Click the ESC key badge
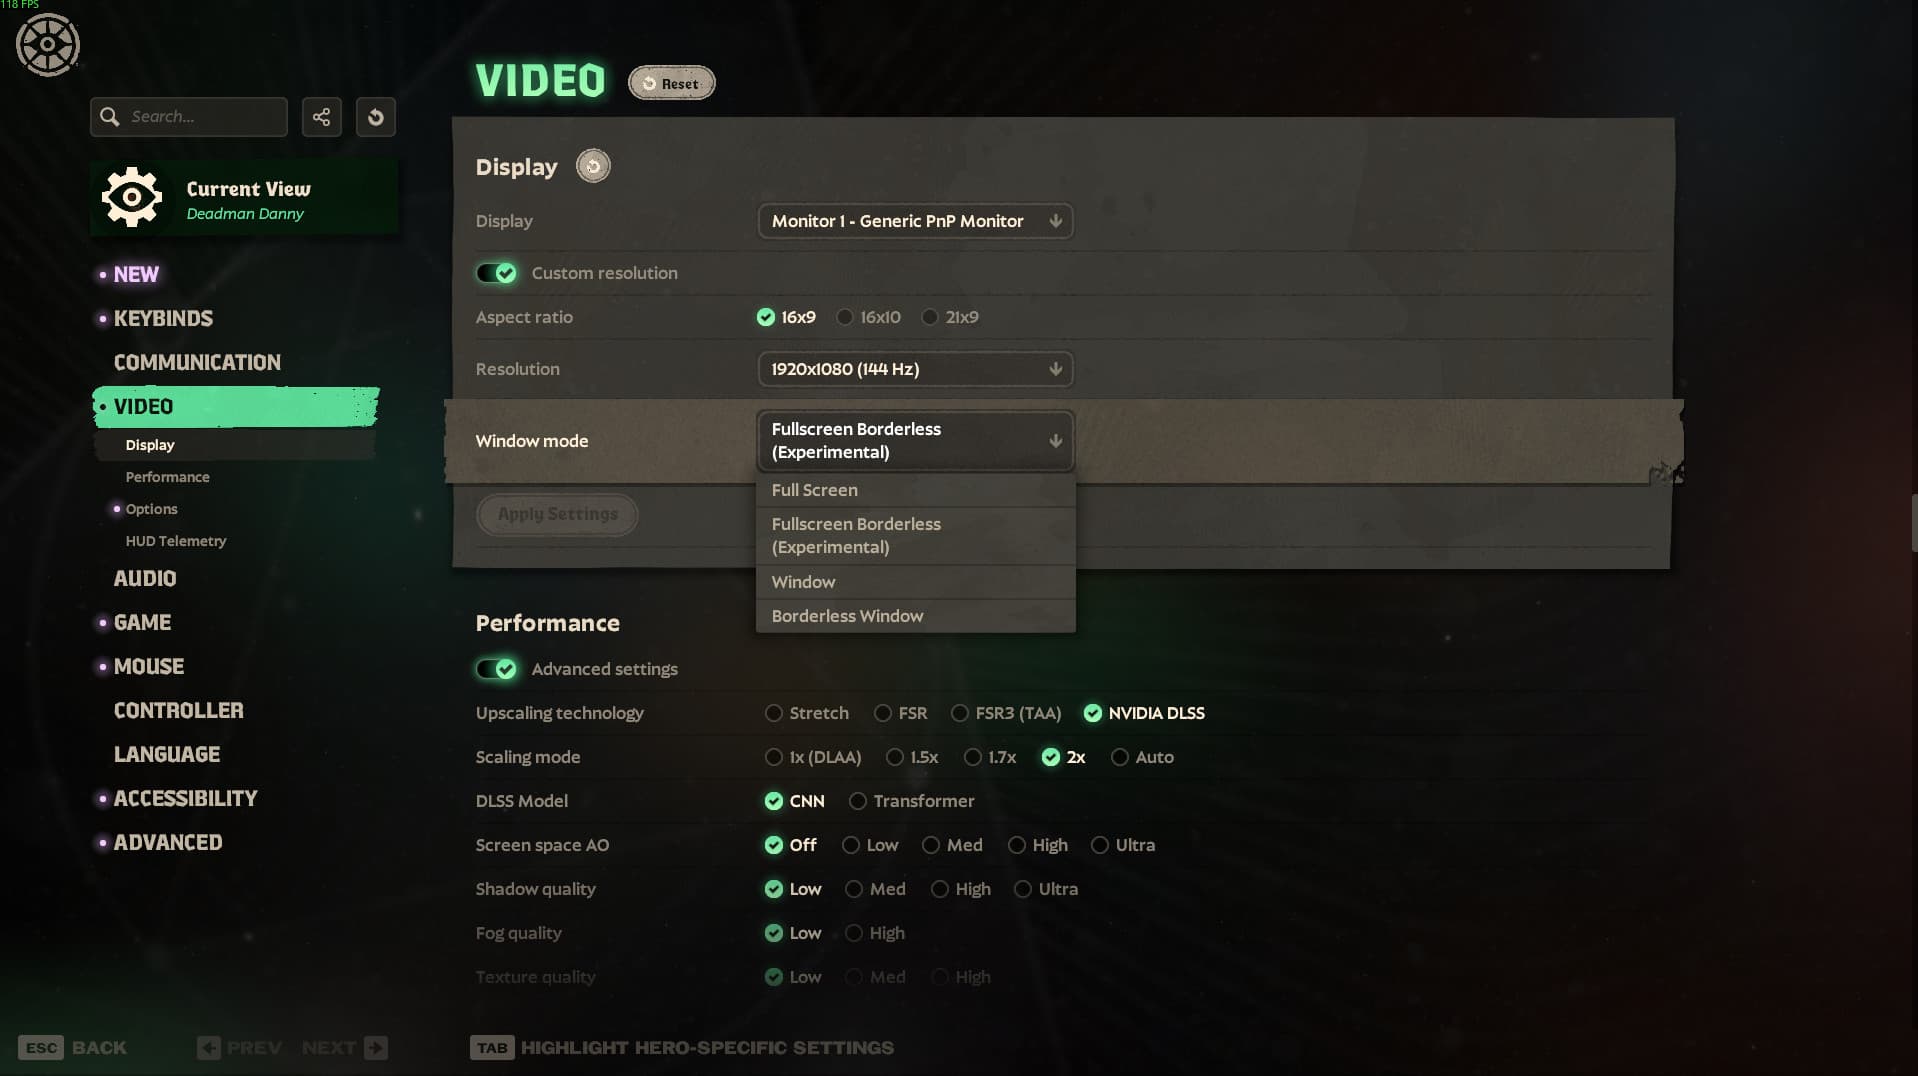The height and width of the screenshot is (1076, 1918). pos(41,1048)
